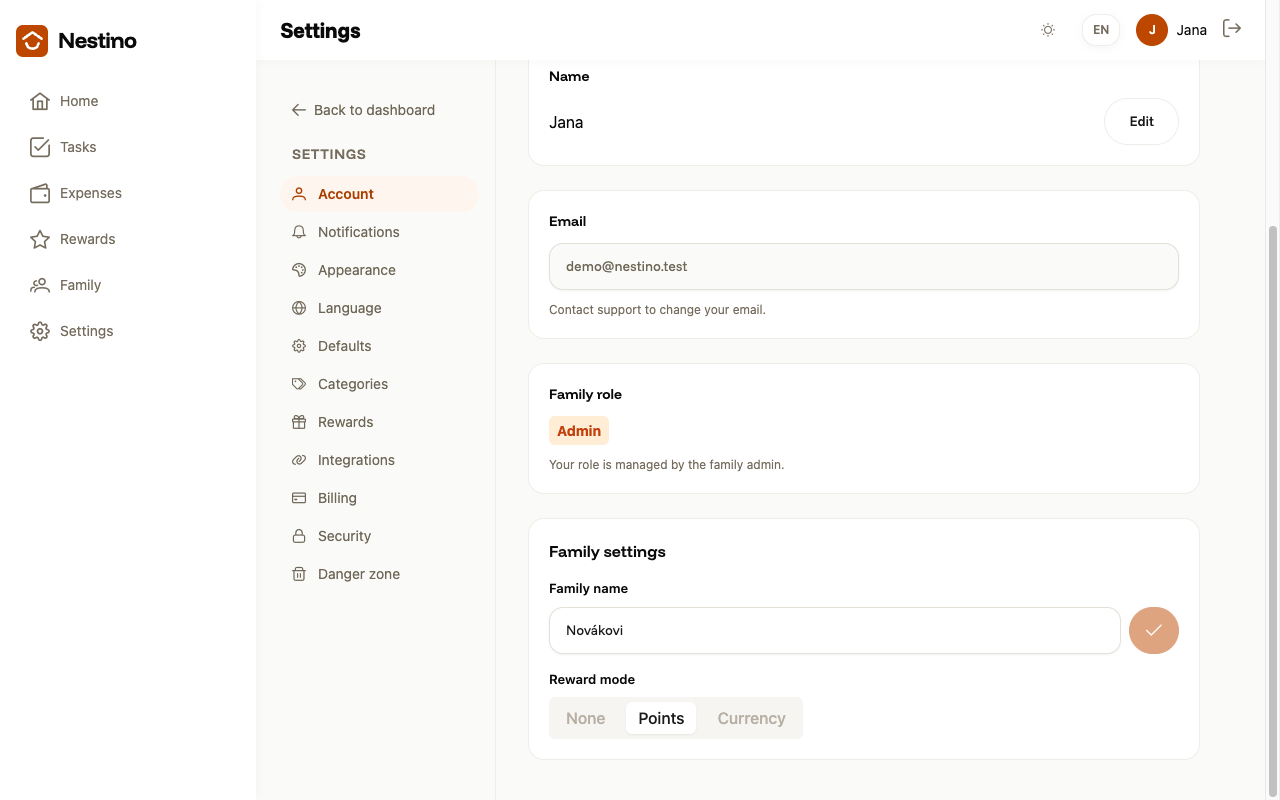Image resolution: width=1280 pixels, height=800 pixels.
Task: Click the Security lock icon
Action: (x=299, y=536)
